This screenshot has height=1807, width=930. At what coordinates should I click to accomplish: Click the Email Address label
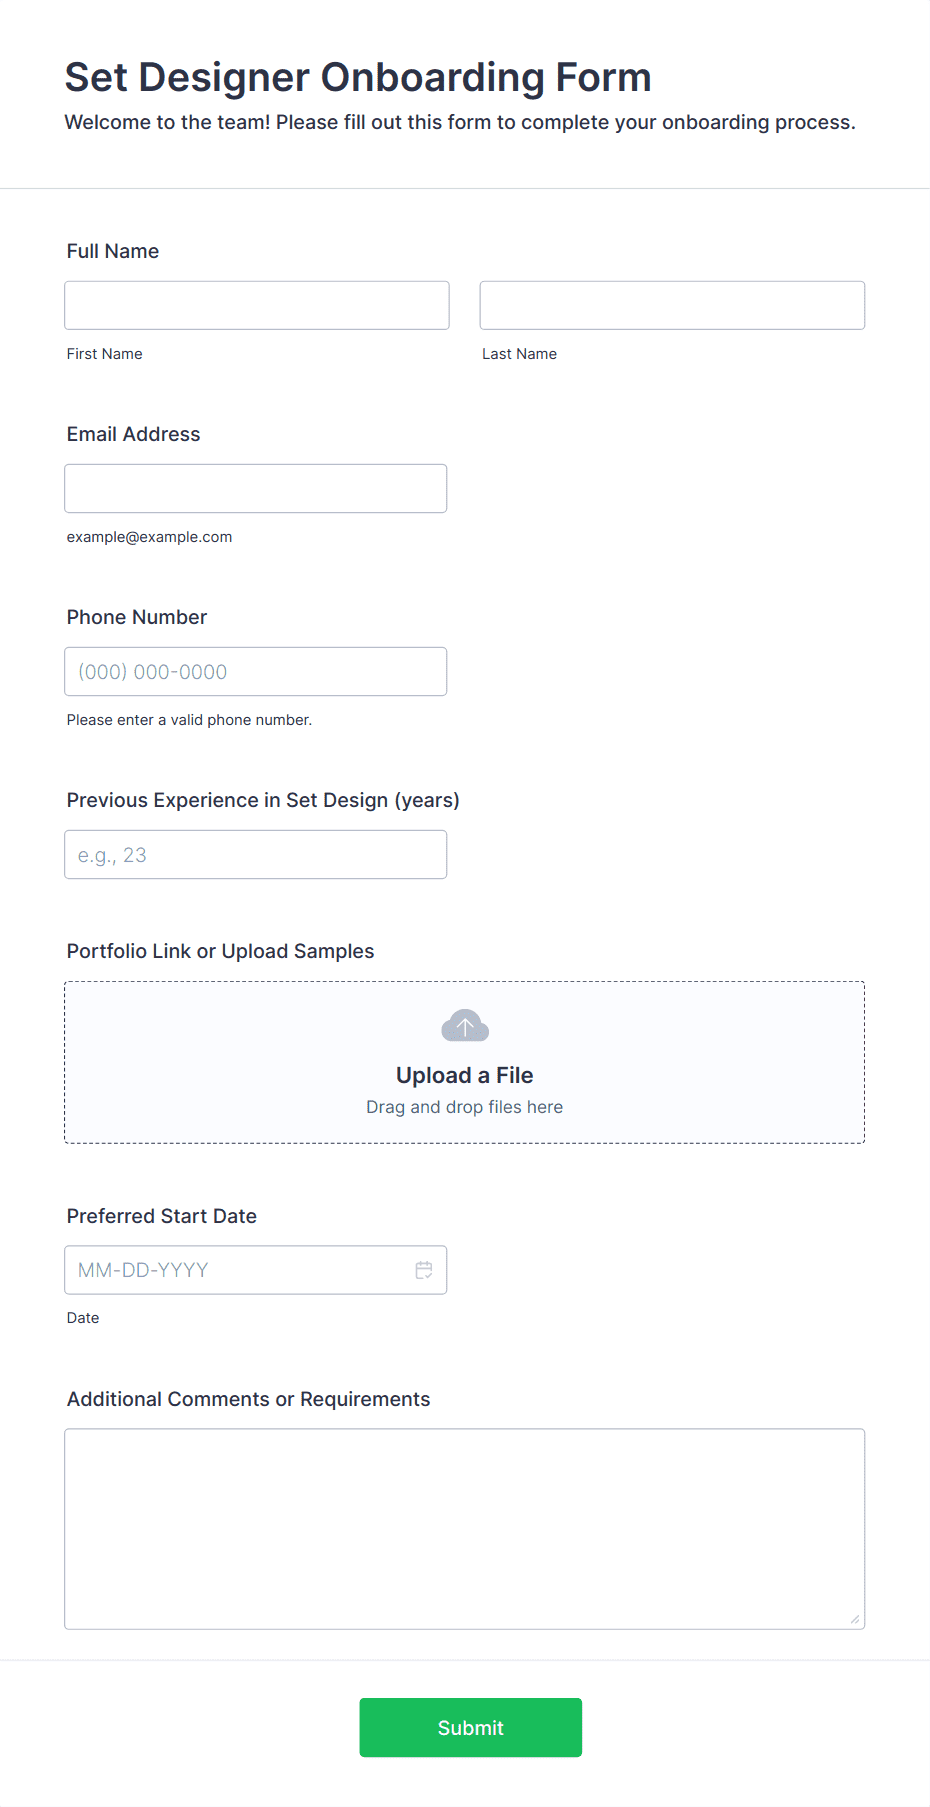tap(134, 434)
